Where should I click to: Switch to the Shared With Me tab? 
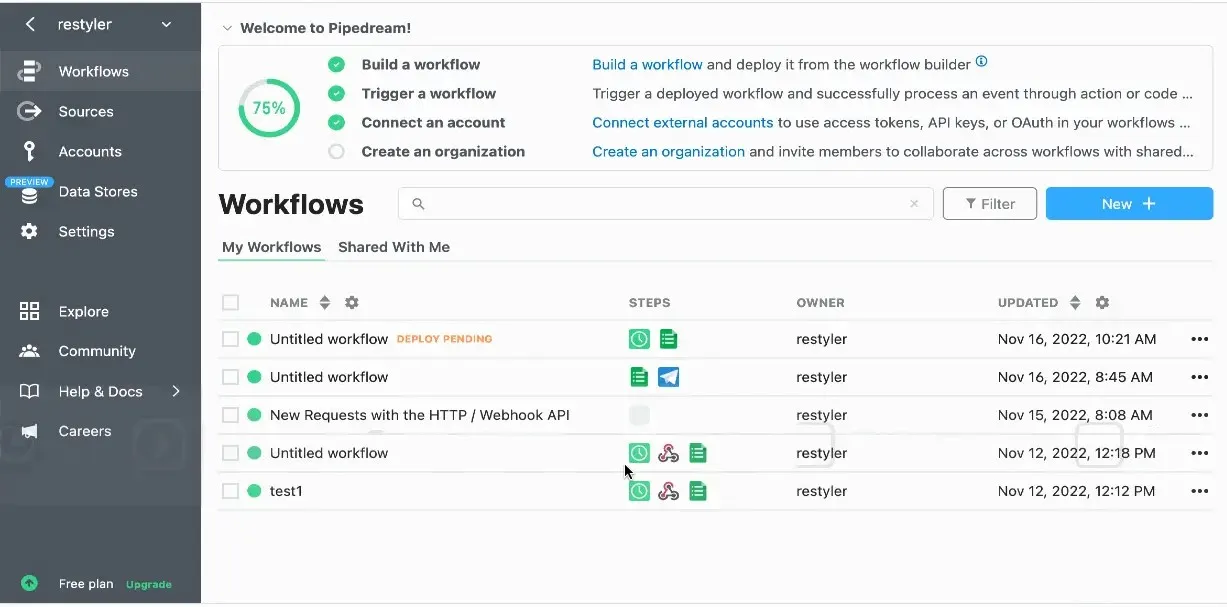[x=394, y=246]
